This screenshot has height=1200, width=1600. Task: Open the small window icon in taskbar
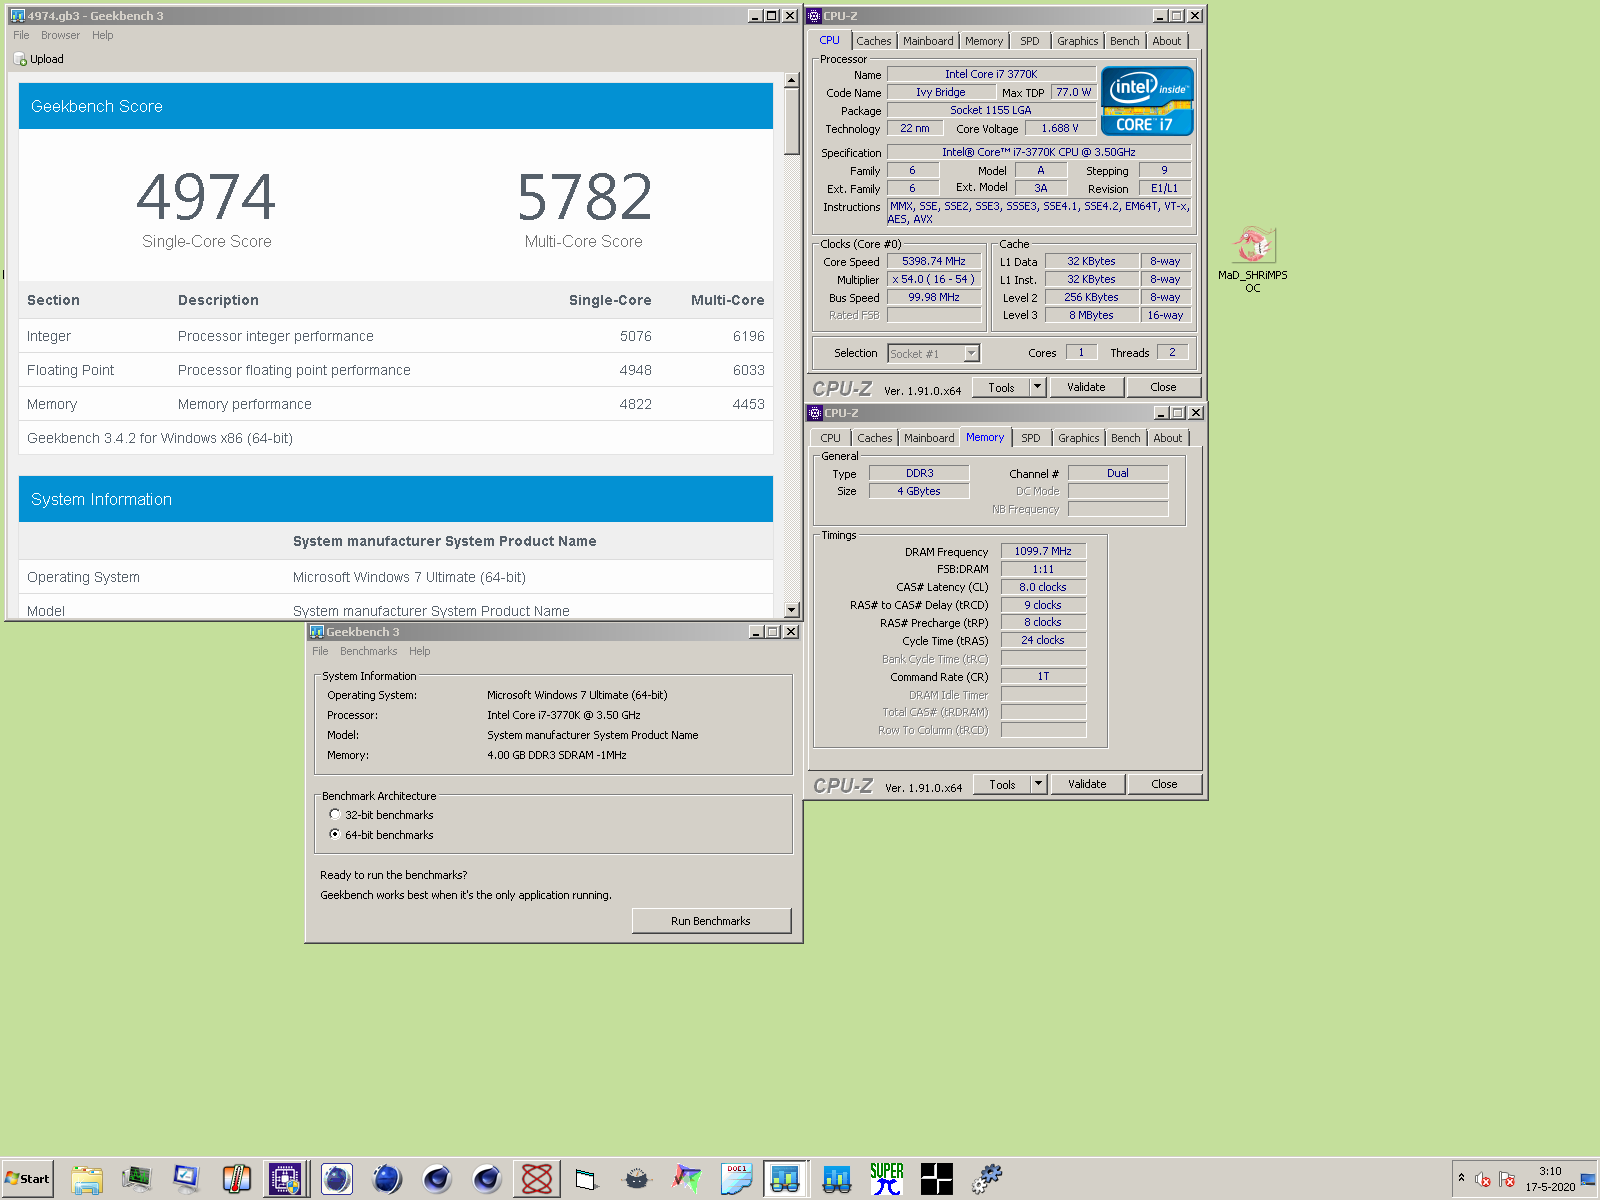587,1179
